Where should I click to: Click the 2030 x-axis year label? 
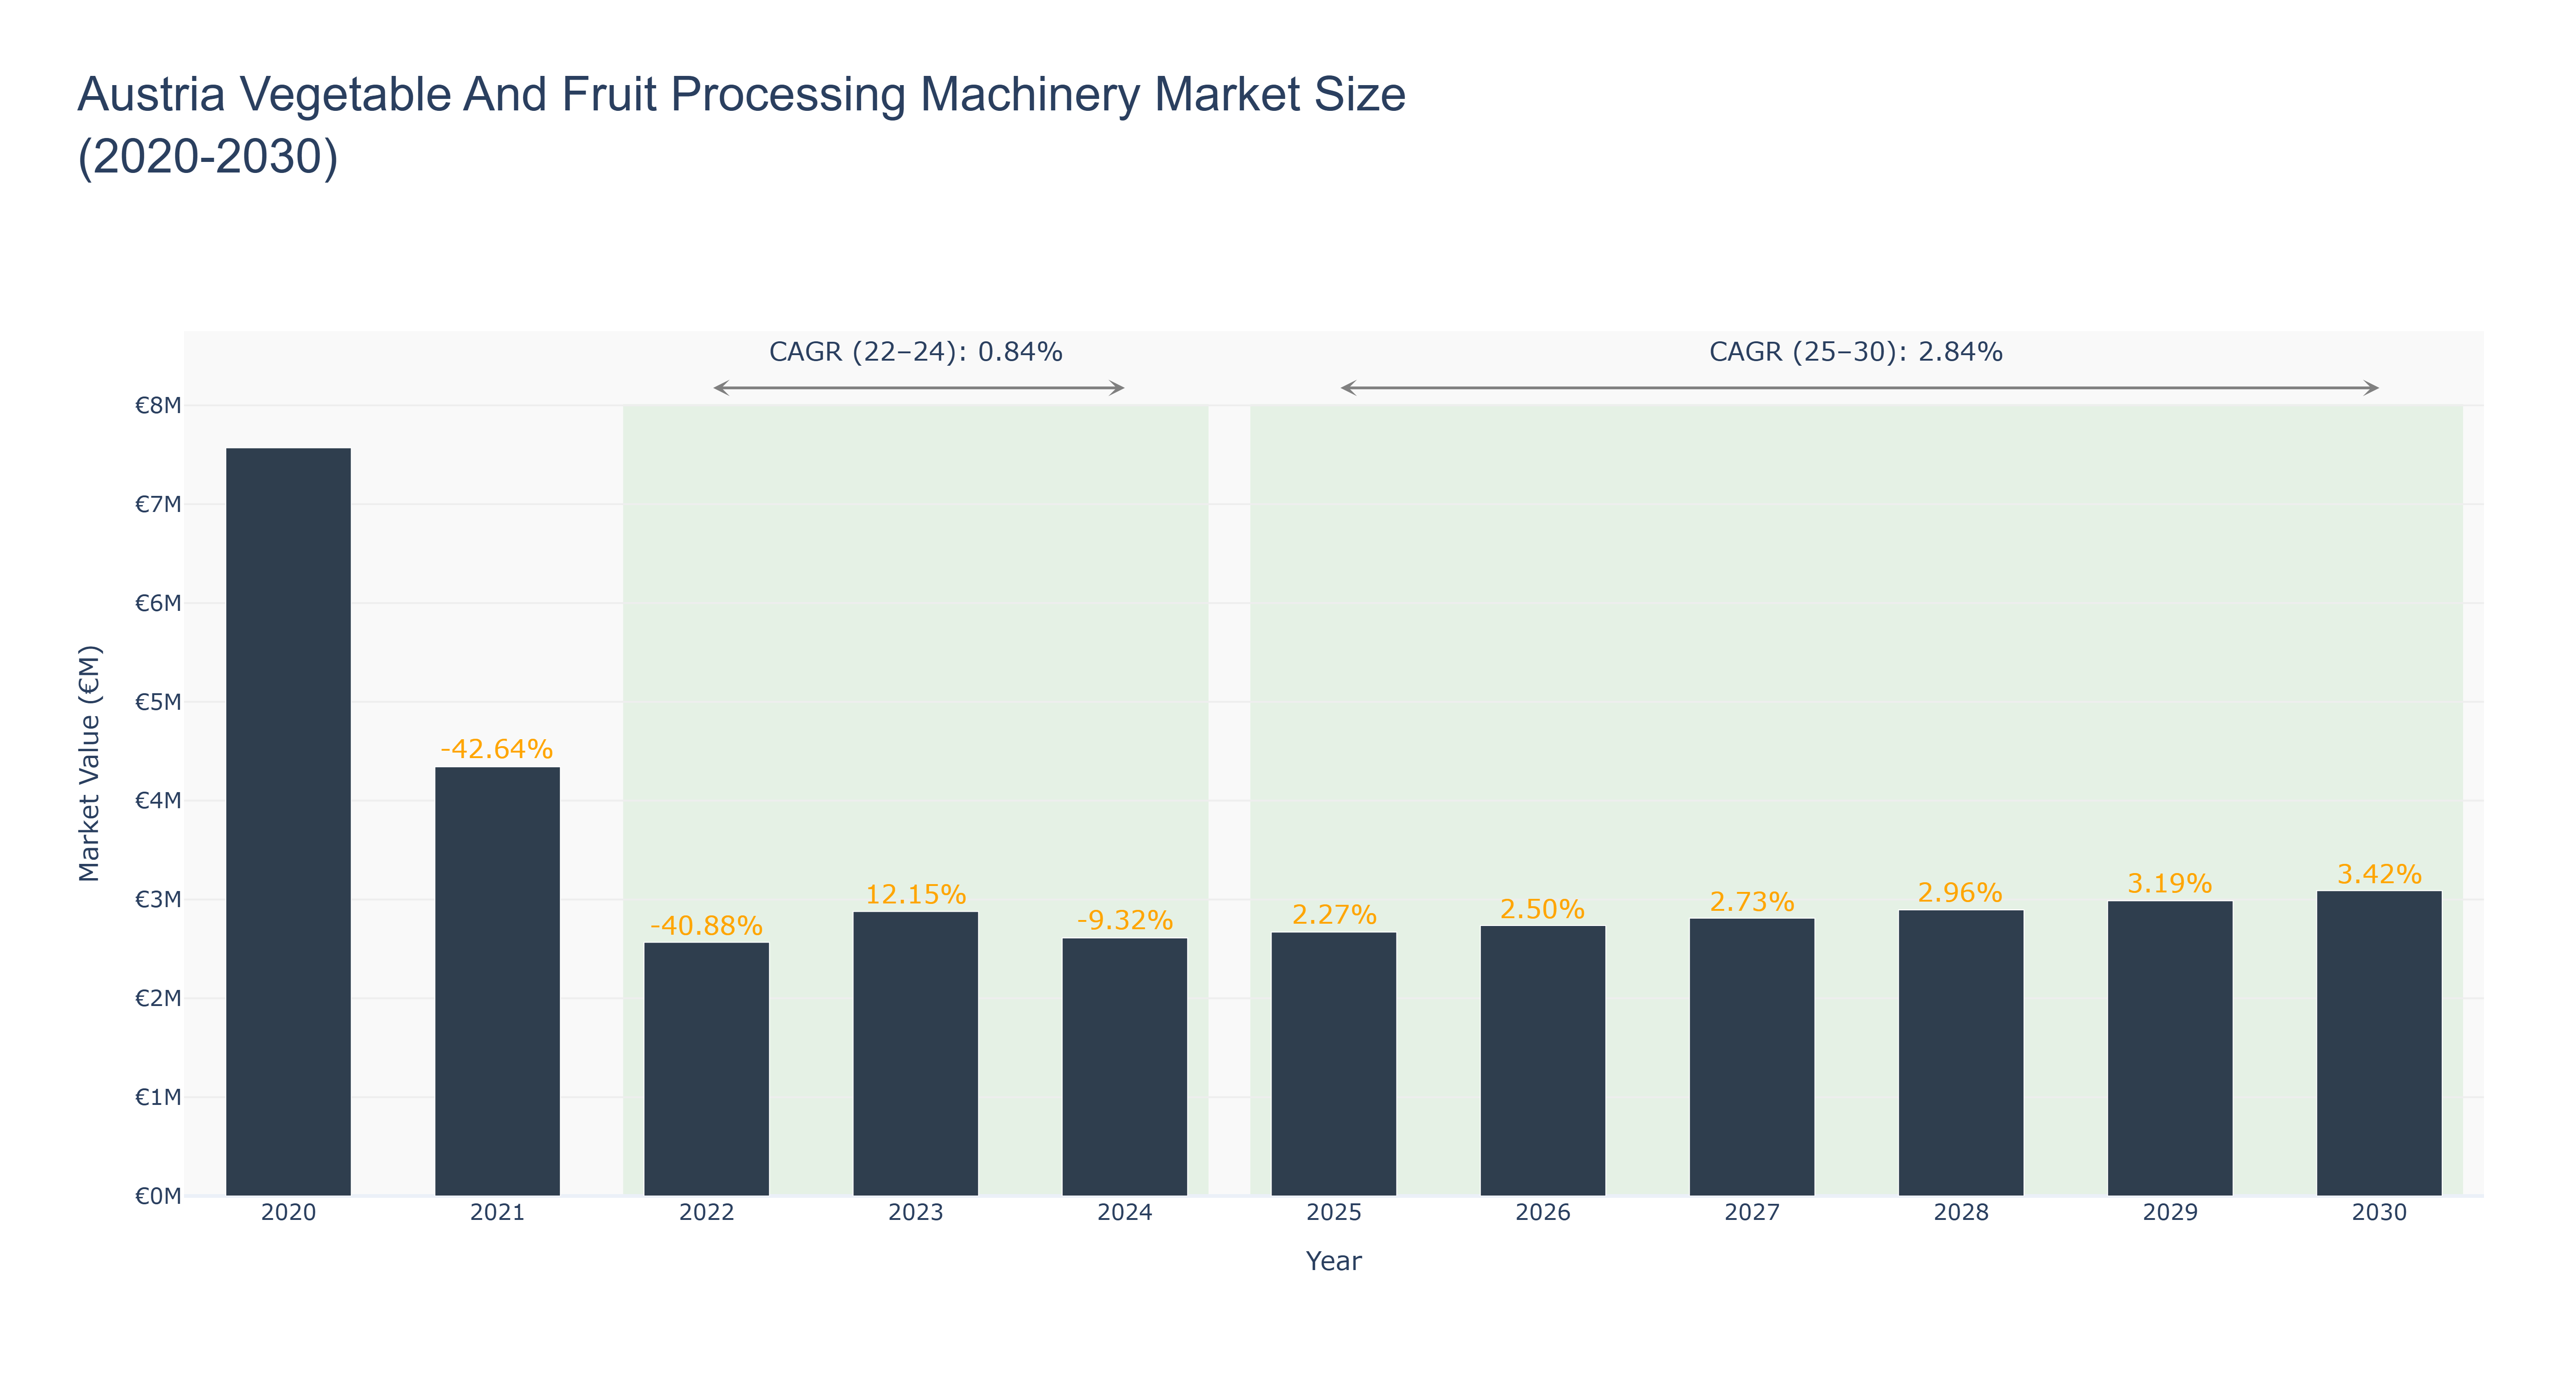click(2378, 1213)
